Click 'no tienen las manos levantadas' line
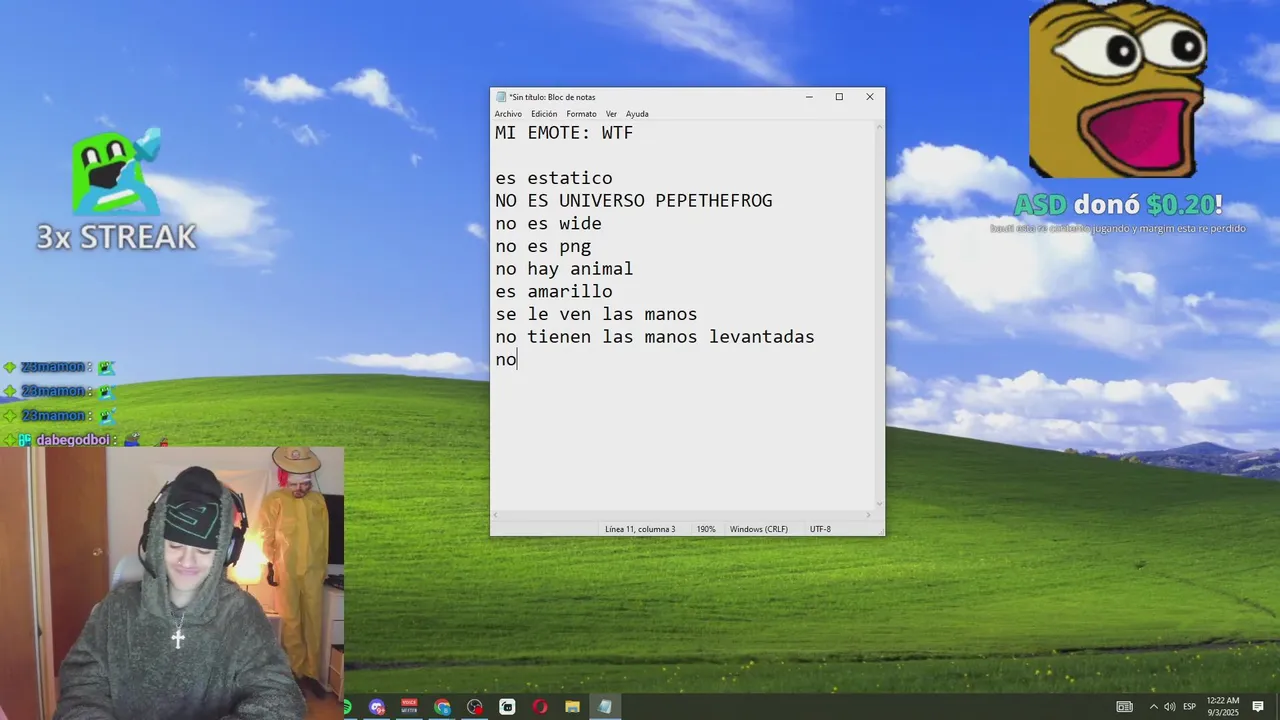Image resolution: width=1280 pixels, height=720 pixels. (655, 337)
